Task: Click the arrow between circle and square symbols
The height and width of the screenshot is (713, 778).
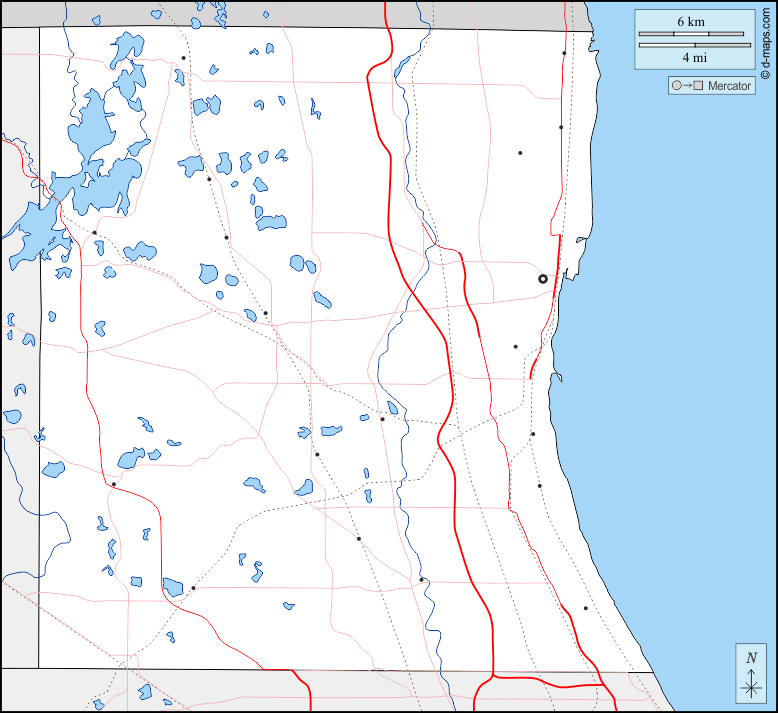Action: click(687, 86)
